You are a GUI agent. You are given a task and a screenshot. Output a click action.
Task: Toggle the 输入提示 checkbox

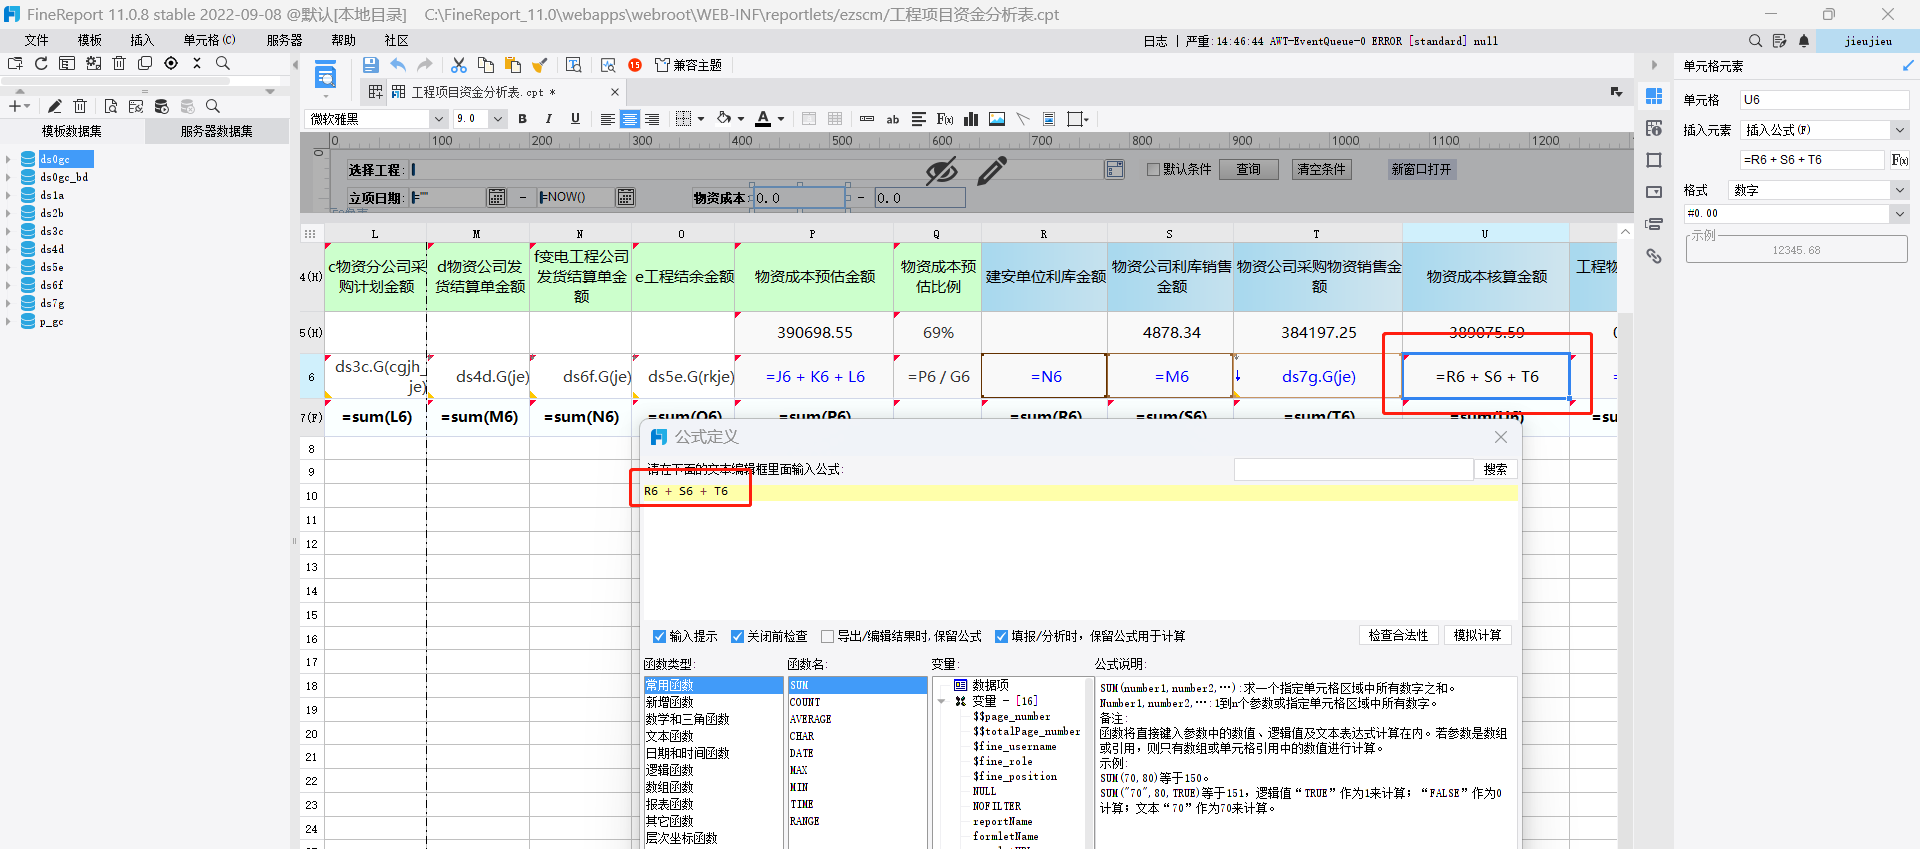click(659, 636)
